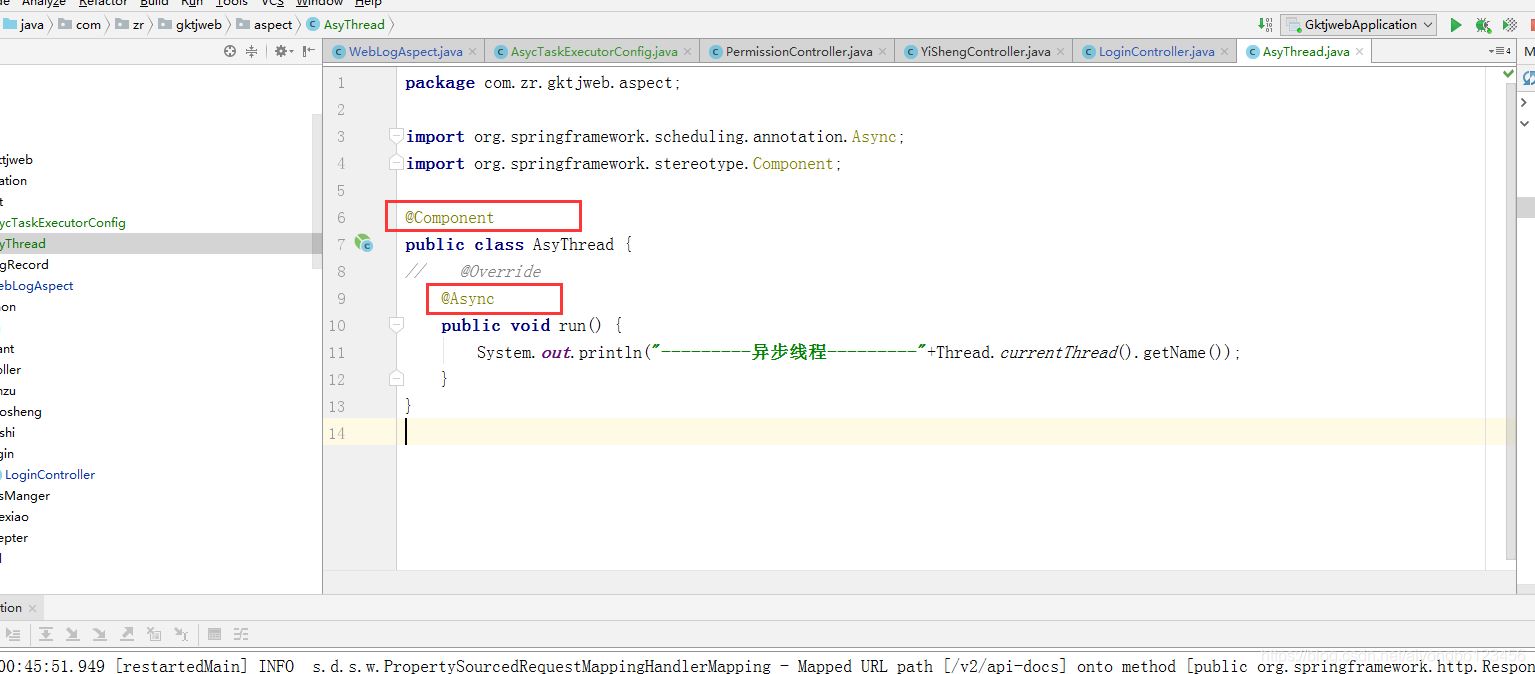Click the Drop Frame debug icon
This screenshot has height=674, width=1535.
[x=154, y=634]
